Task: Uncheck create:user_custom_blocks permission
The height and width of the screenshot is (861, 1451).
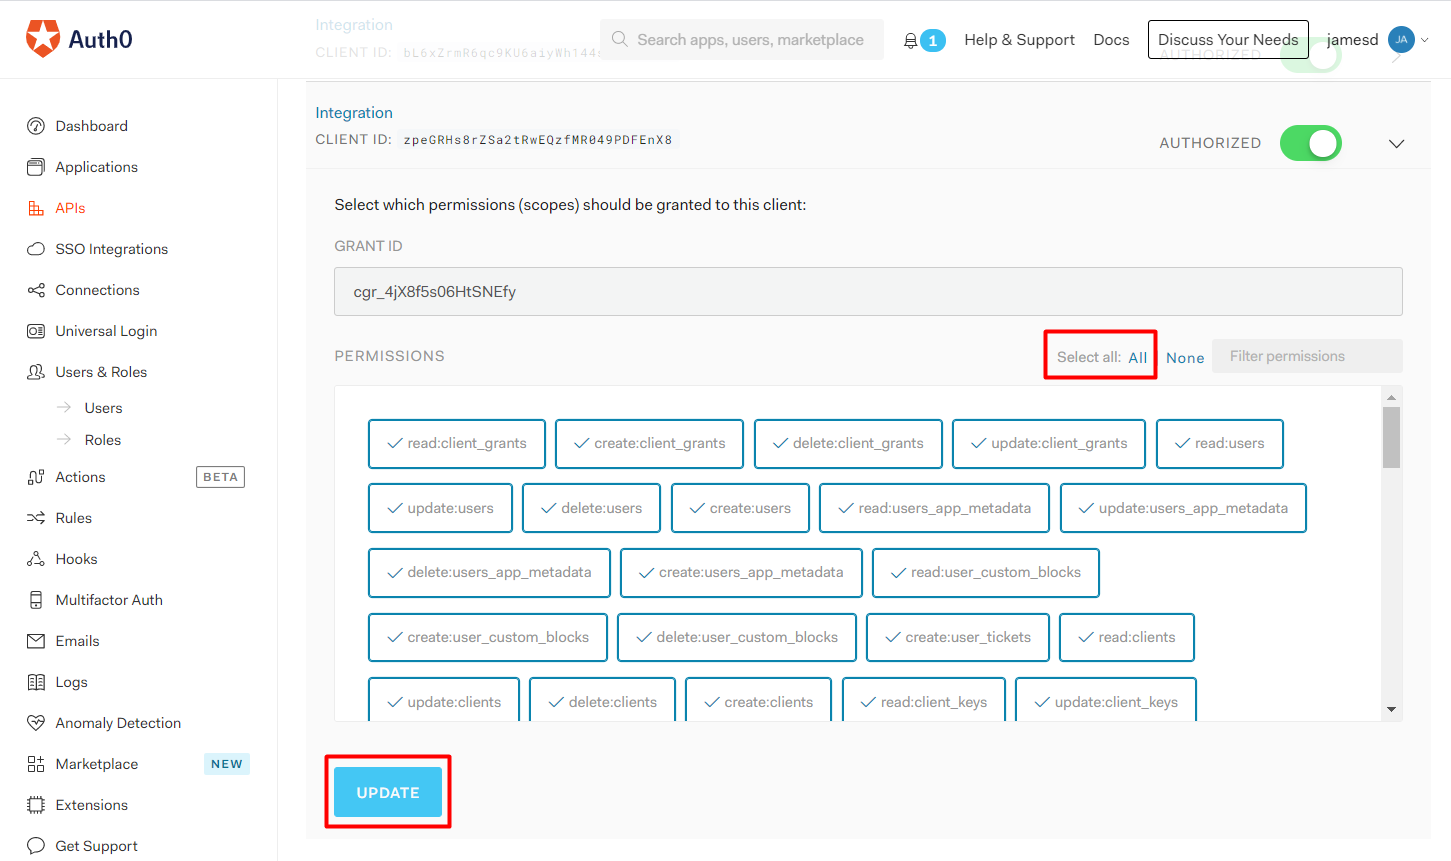Action: pyautogui.click(x=488, y=638)
